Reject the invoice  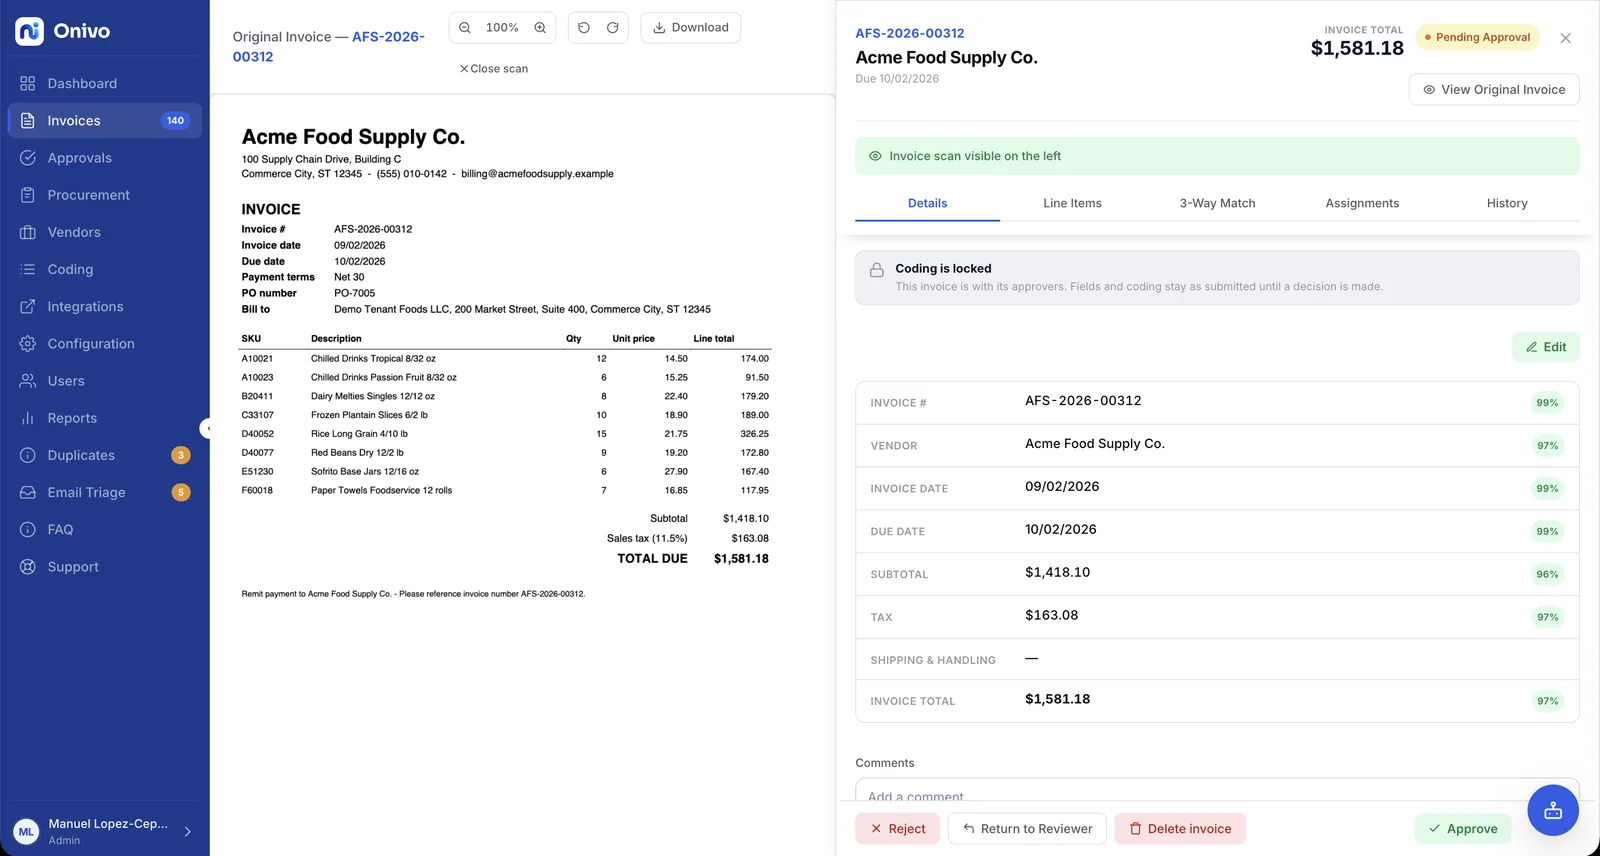pos(897,829)
